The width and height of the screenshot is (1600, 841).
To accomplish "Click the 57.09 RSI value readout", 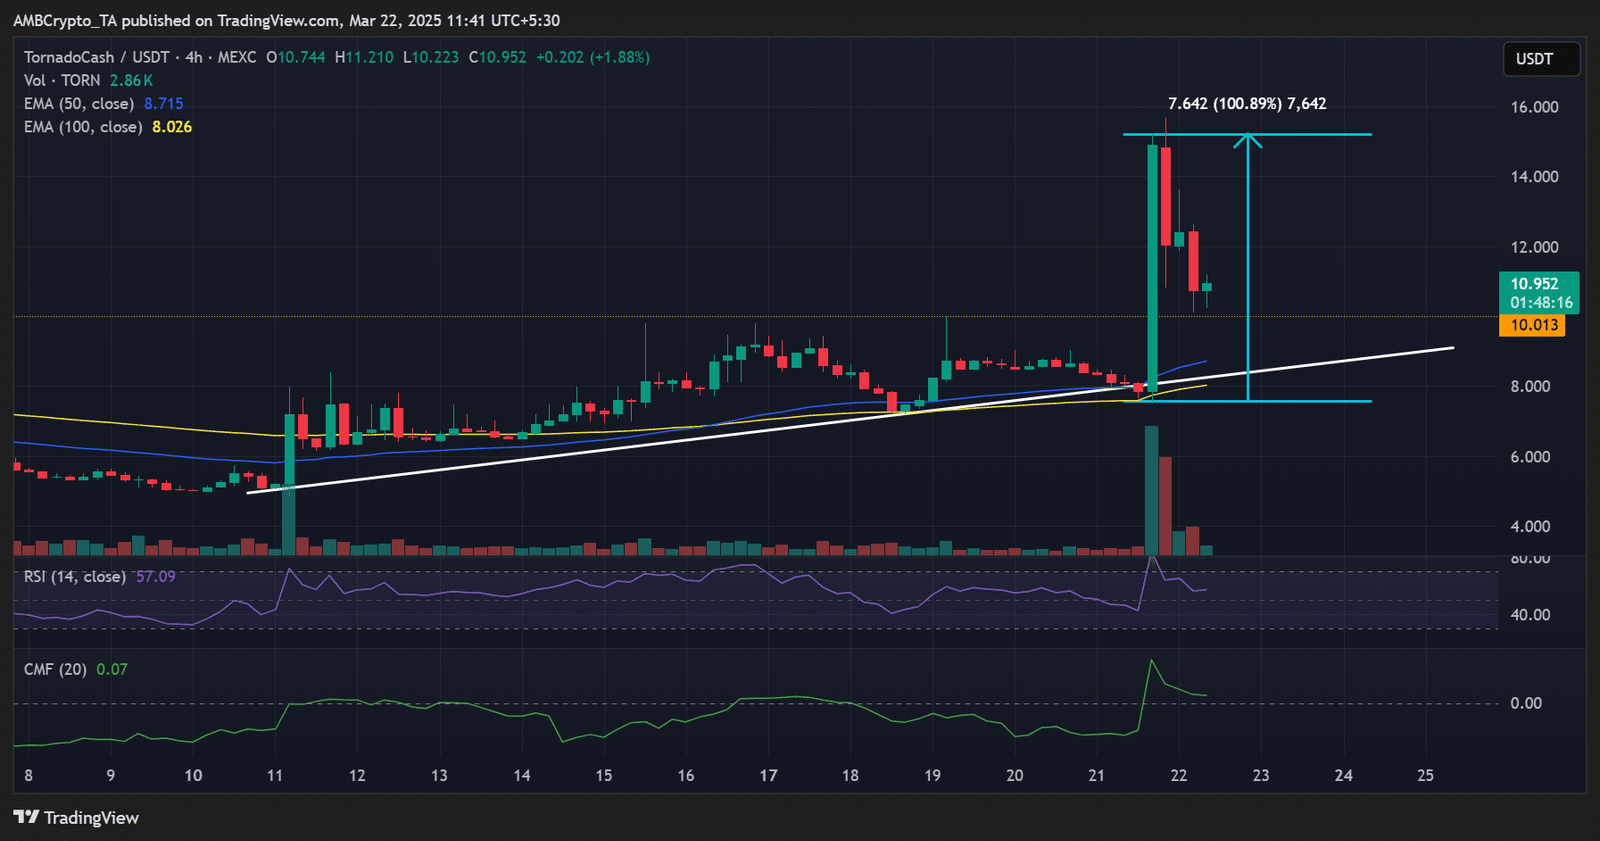I will pos(156,577).
